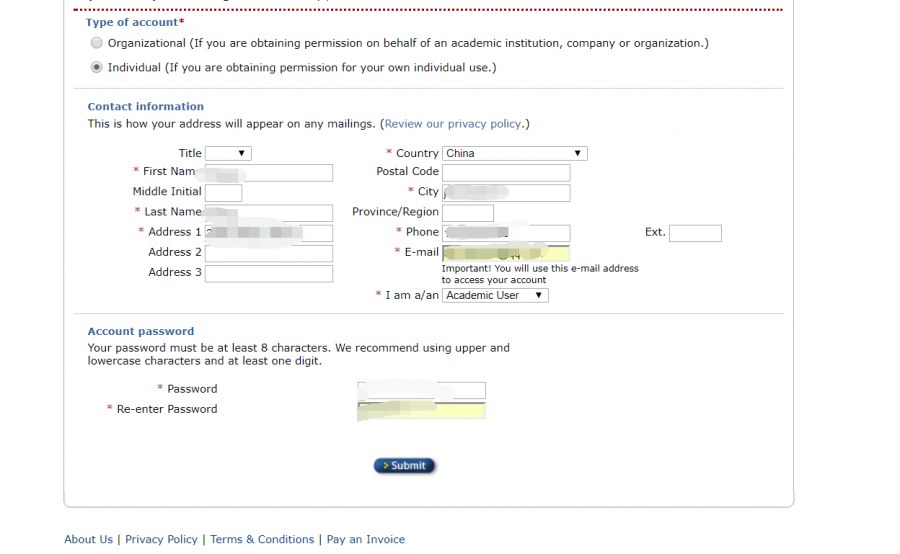The width and height of the screenshot is (900, 554).
Task: Click the Middle Initial input field
Action: point(223,192)
